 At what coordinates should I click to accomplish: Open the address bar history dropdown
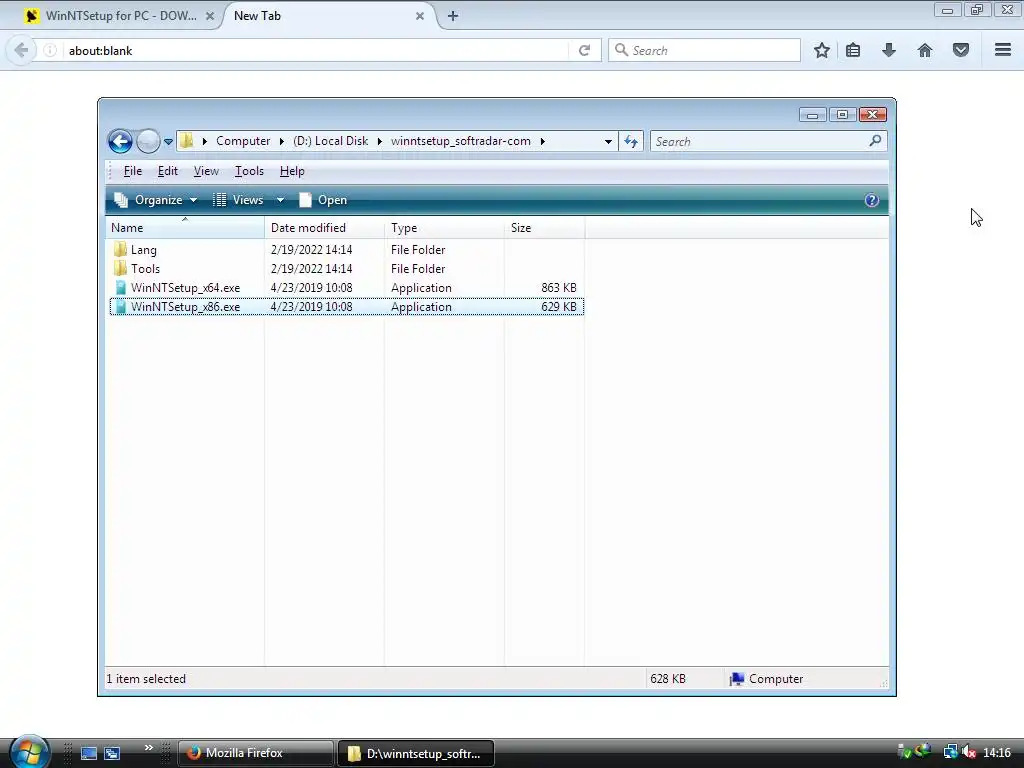[x=608, y=142]
